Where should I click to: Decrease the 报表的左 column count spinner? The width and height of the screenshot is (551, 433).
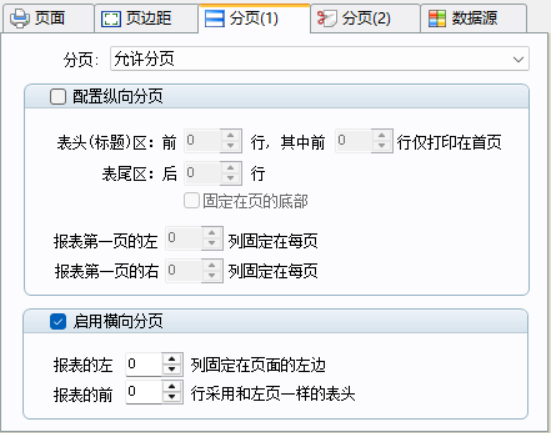pos(172,370)
